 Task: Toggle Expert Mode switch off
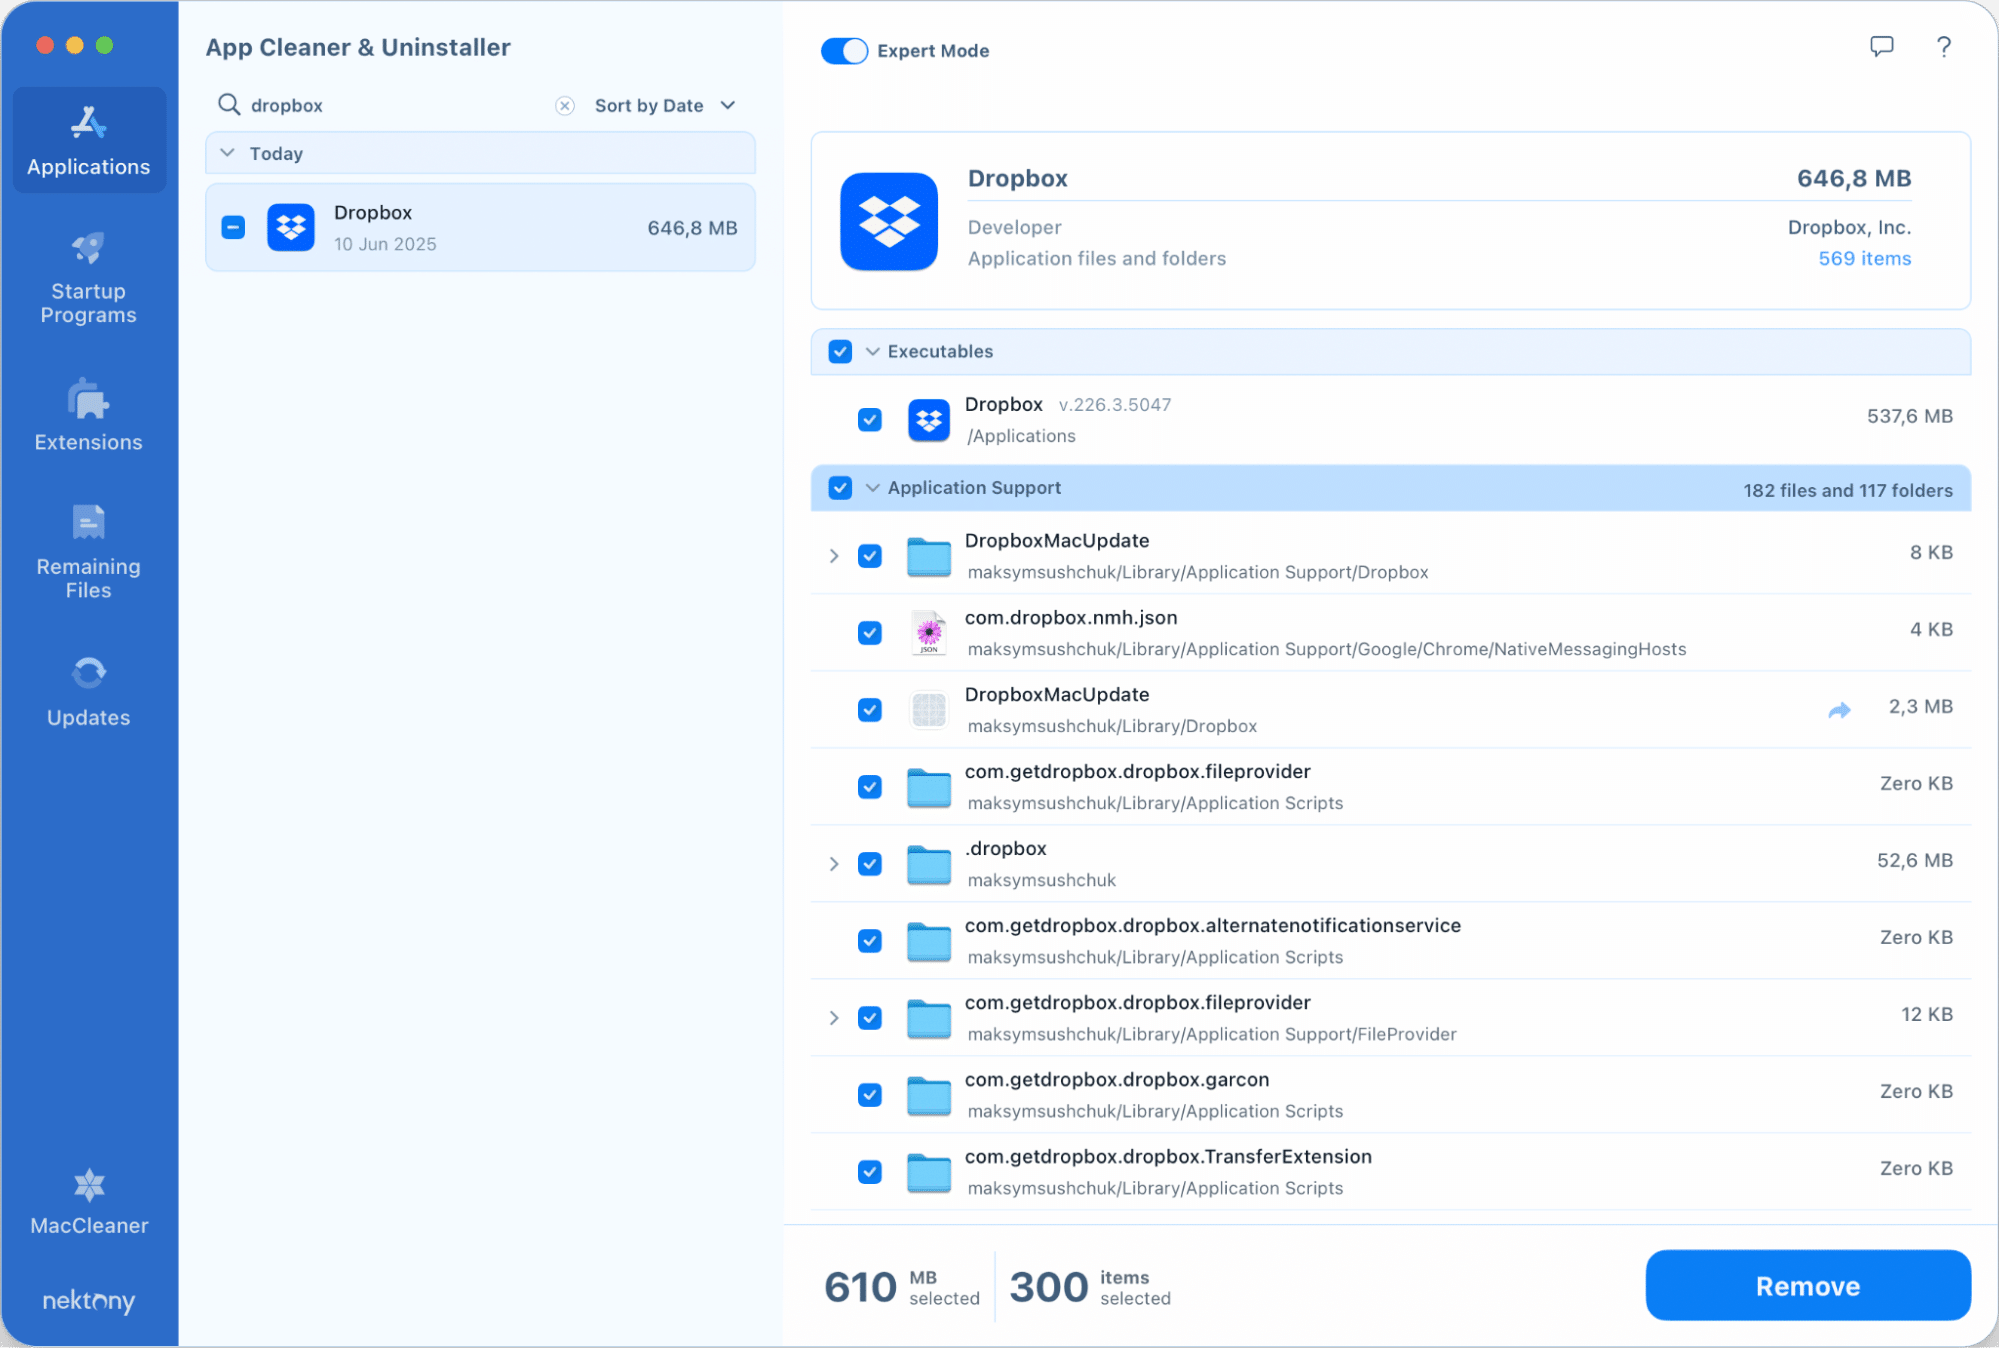pos(844,51)
